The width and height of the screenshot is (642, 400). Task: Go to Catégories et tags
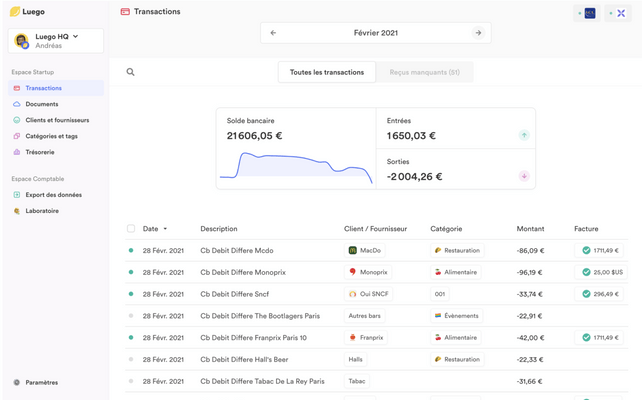pyautogui.click(x=51, y=136)
